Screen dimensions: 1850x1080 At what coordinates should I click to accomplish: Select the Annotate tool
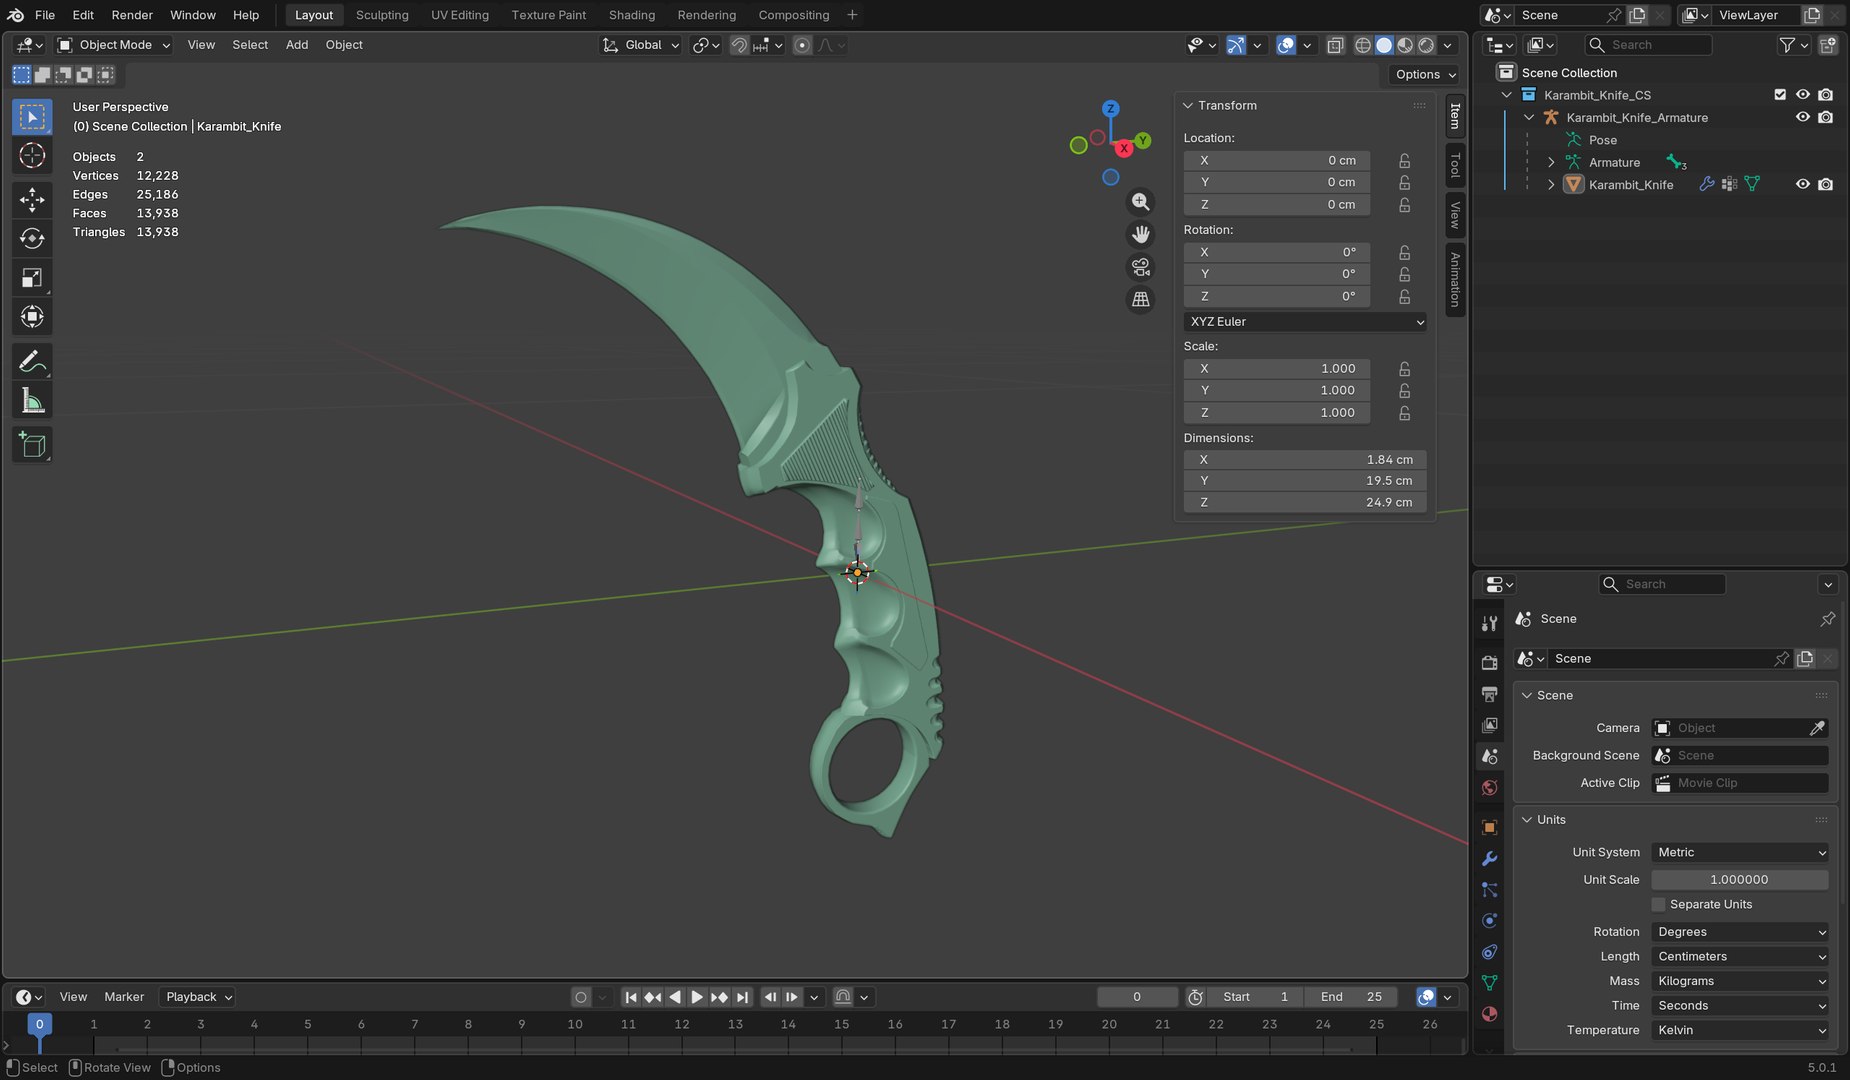tap(32, 361)
